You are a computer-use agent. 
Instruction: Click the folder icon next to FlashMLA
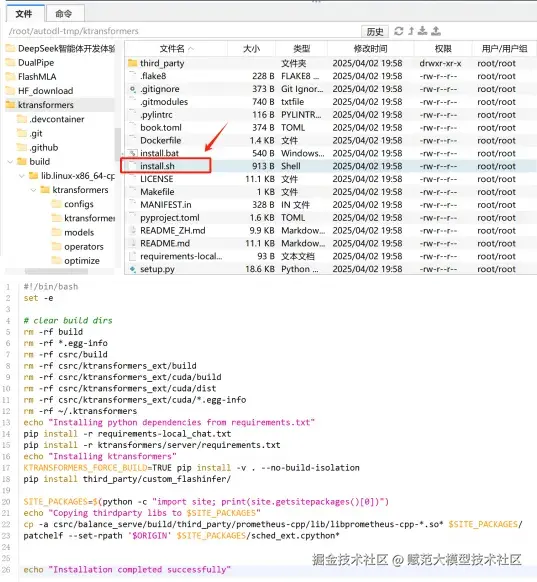point(10,76)
